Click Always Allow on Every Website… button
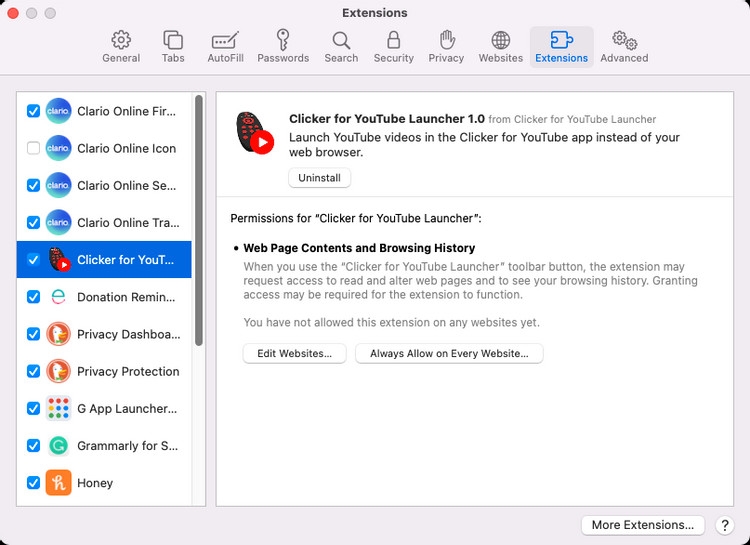 [x=449, y=353]
